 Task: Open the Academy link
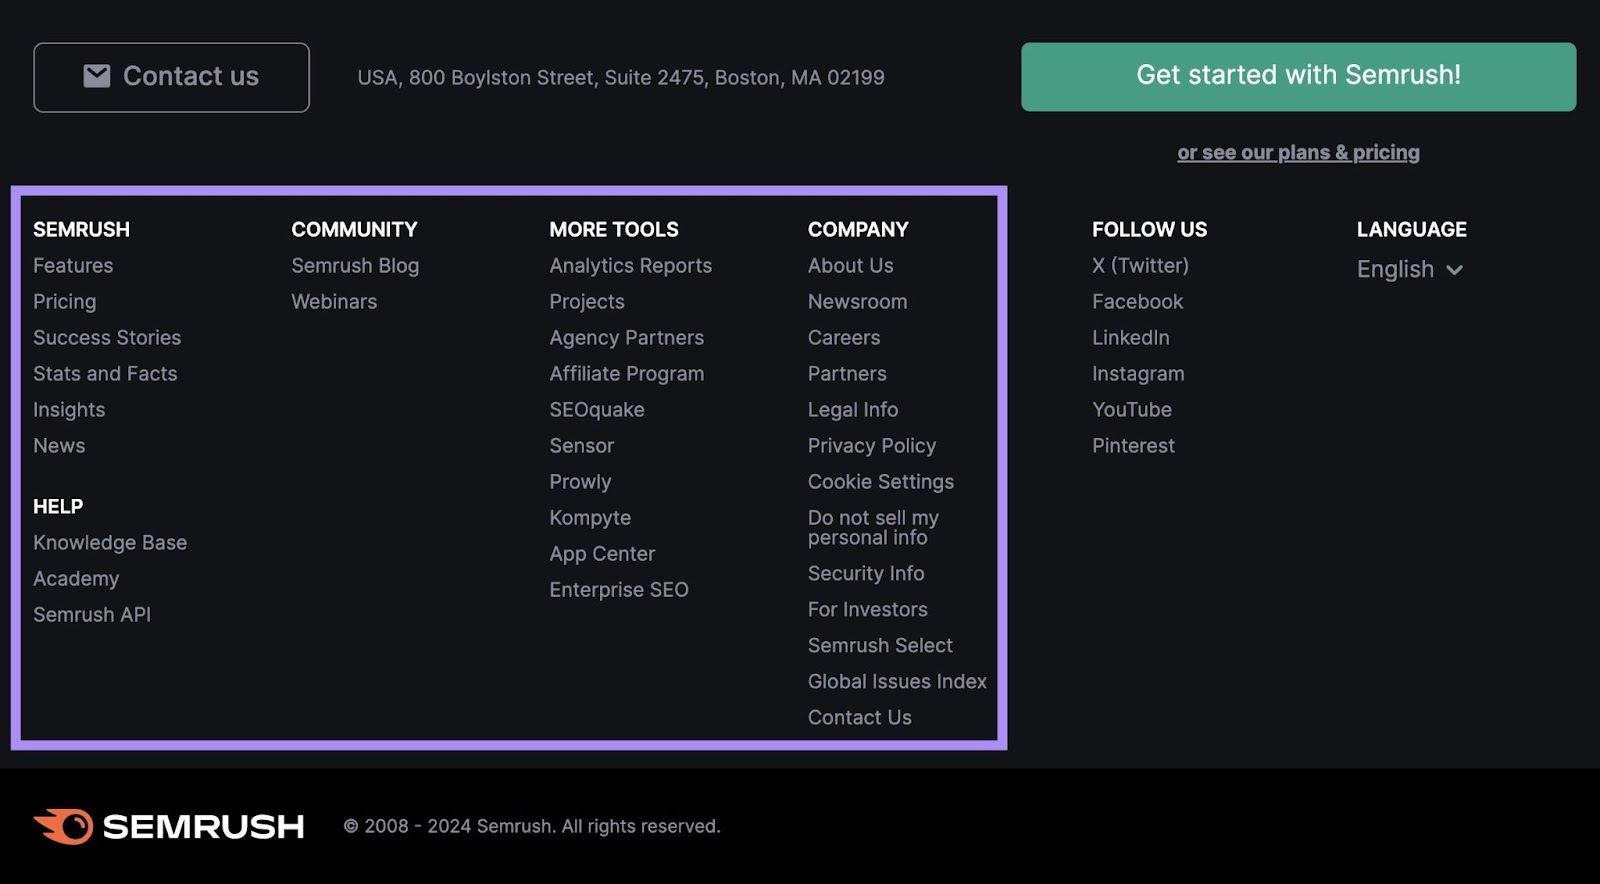(x=76, y=578)
